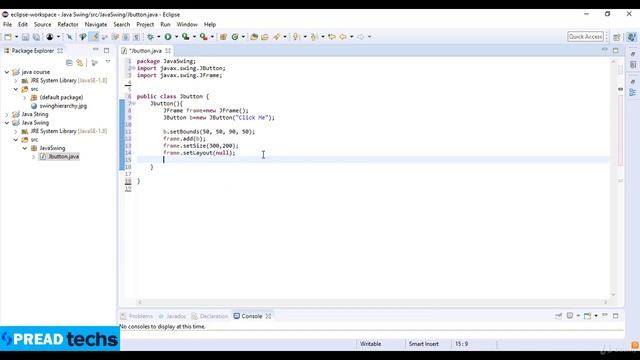Select the Java perspective icon
The height and width of the screenshot is (360, 640).
coord(631,37)
